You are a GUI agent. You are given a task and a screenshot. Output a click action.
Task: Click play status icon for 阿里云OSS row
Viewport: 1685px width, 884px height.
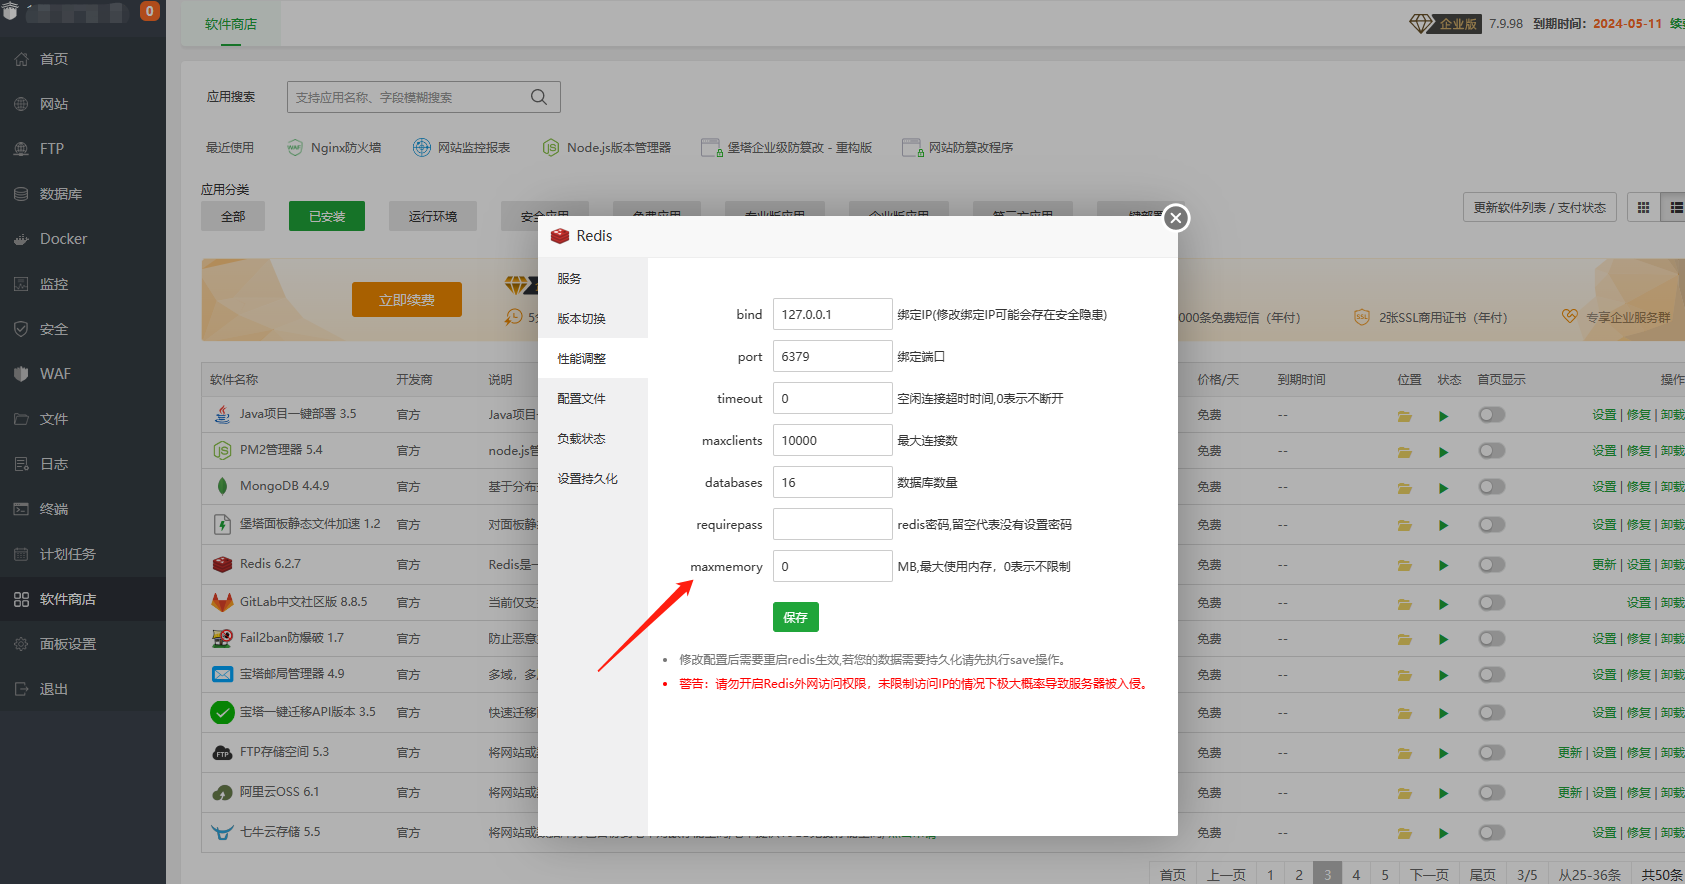pyautogui.click(x=1444, y=793)
